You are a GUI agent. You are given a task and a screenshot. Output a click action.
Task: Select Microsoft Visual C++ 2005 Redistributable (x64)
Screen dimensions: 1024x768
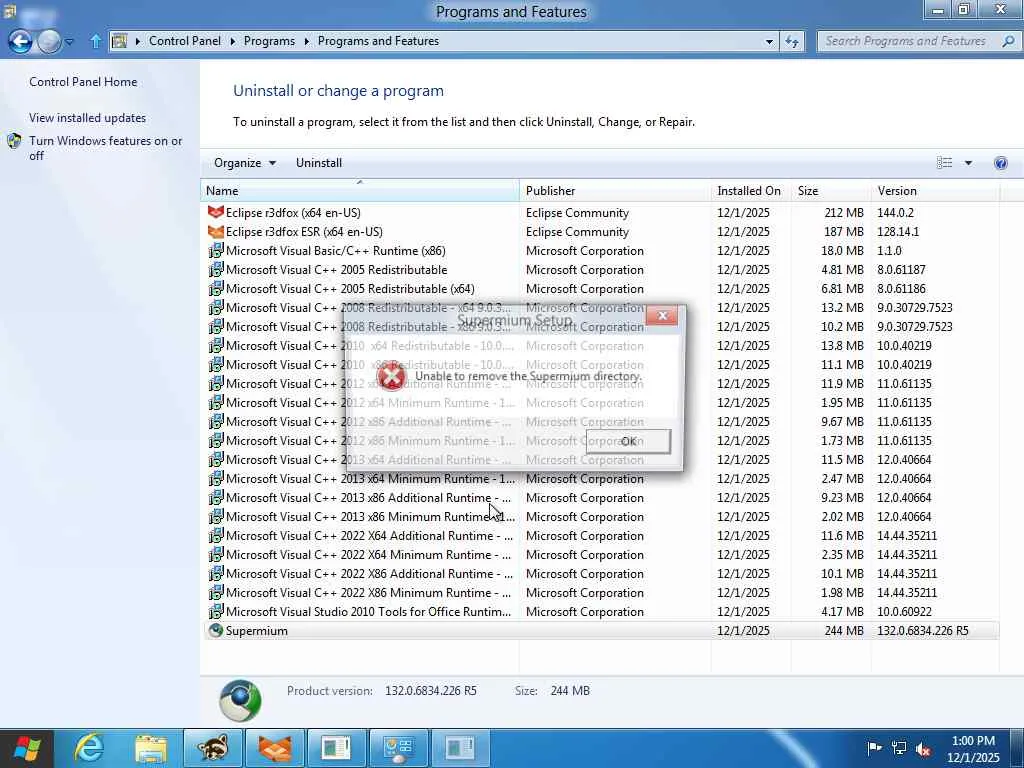(600, 289)
